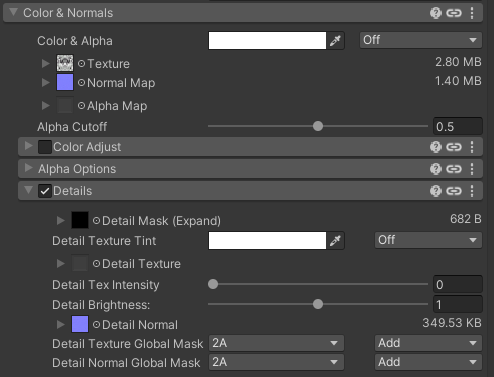
Task: Click link icon in Color & Normals header
Action: coord(454,13)
